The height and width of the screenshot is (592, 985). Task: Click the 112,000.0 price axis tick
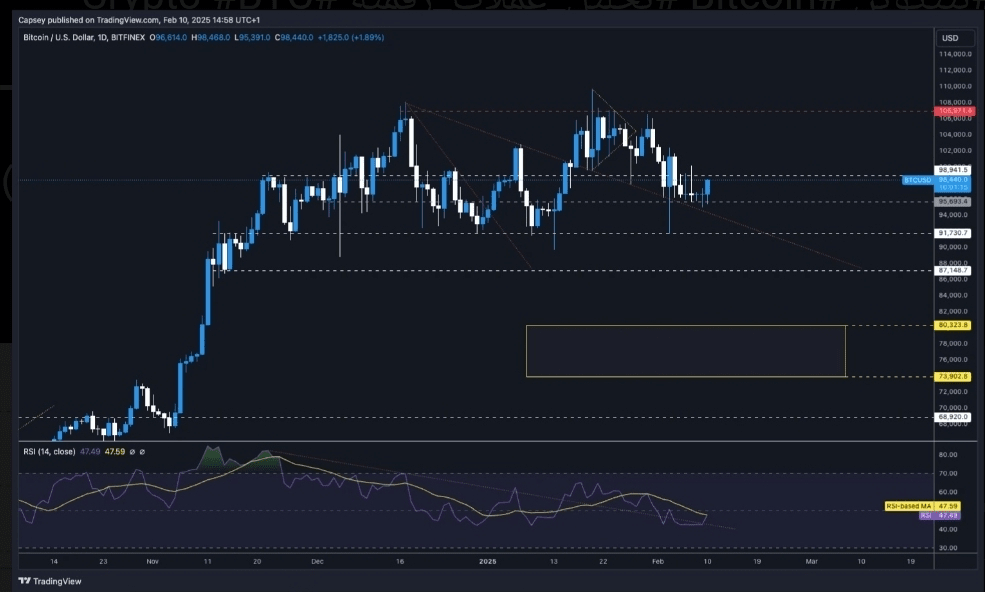pos(955,70)
